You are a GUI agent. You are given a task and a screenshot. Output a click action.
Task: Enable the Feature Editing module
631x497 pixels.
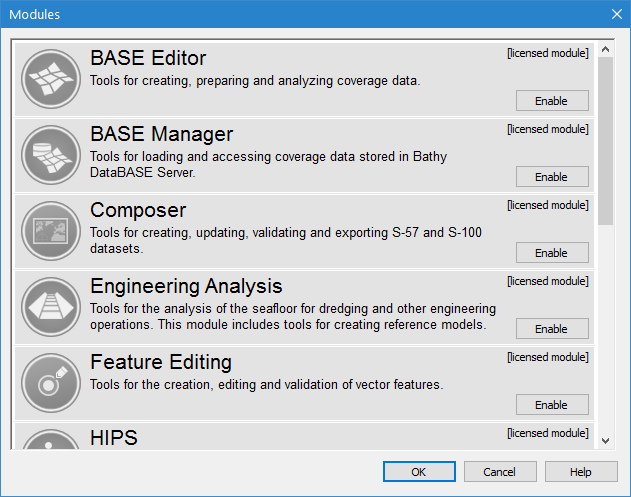click(551, 405)
